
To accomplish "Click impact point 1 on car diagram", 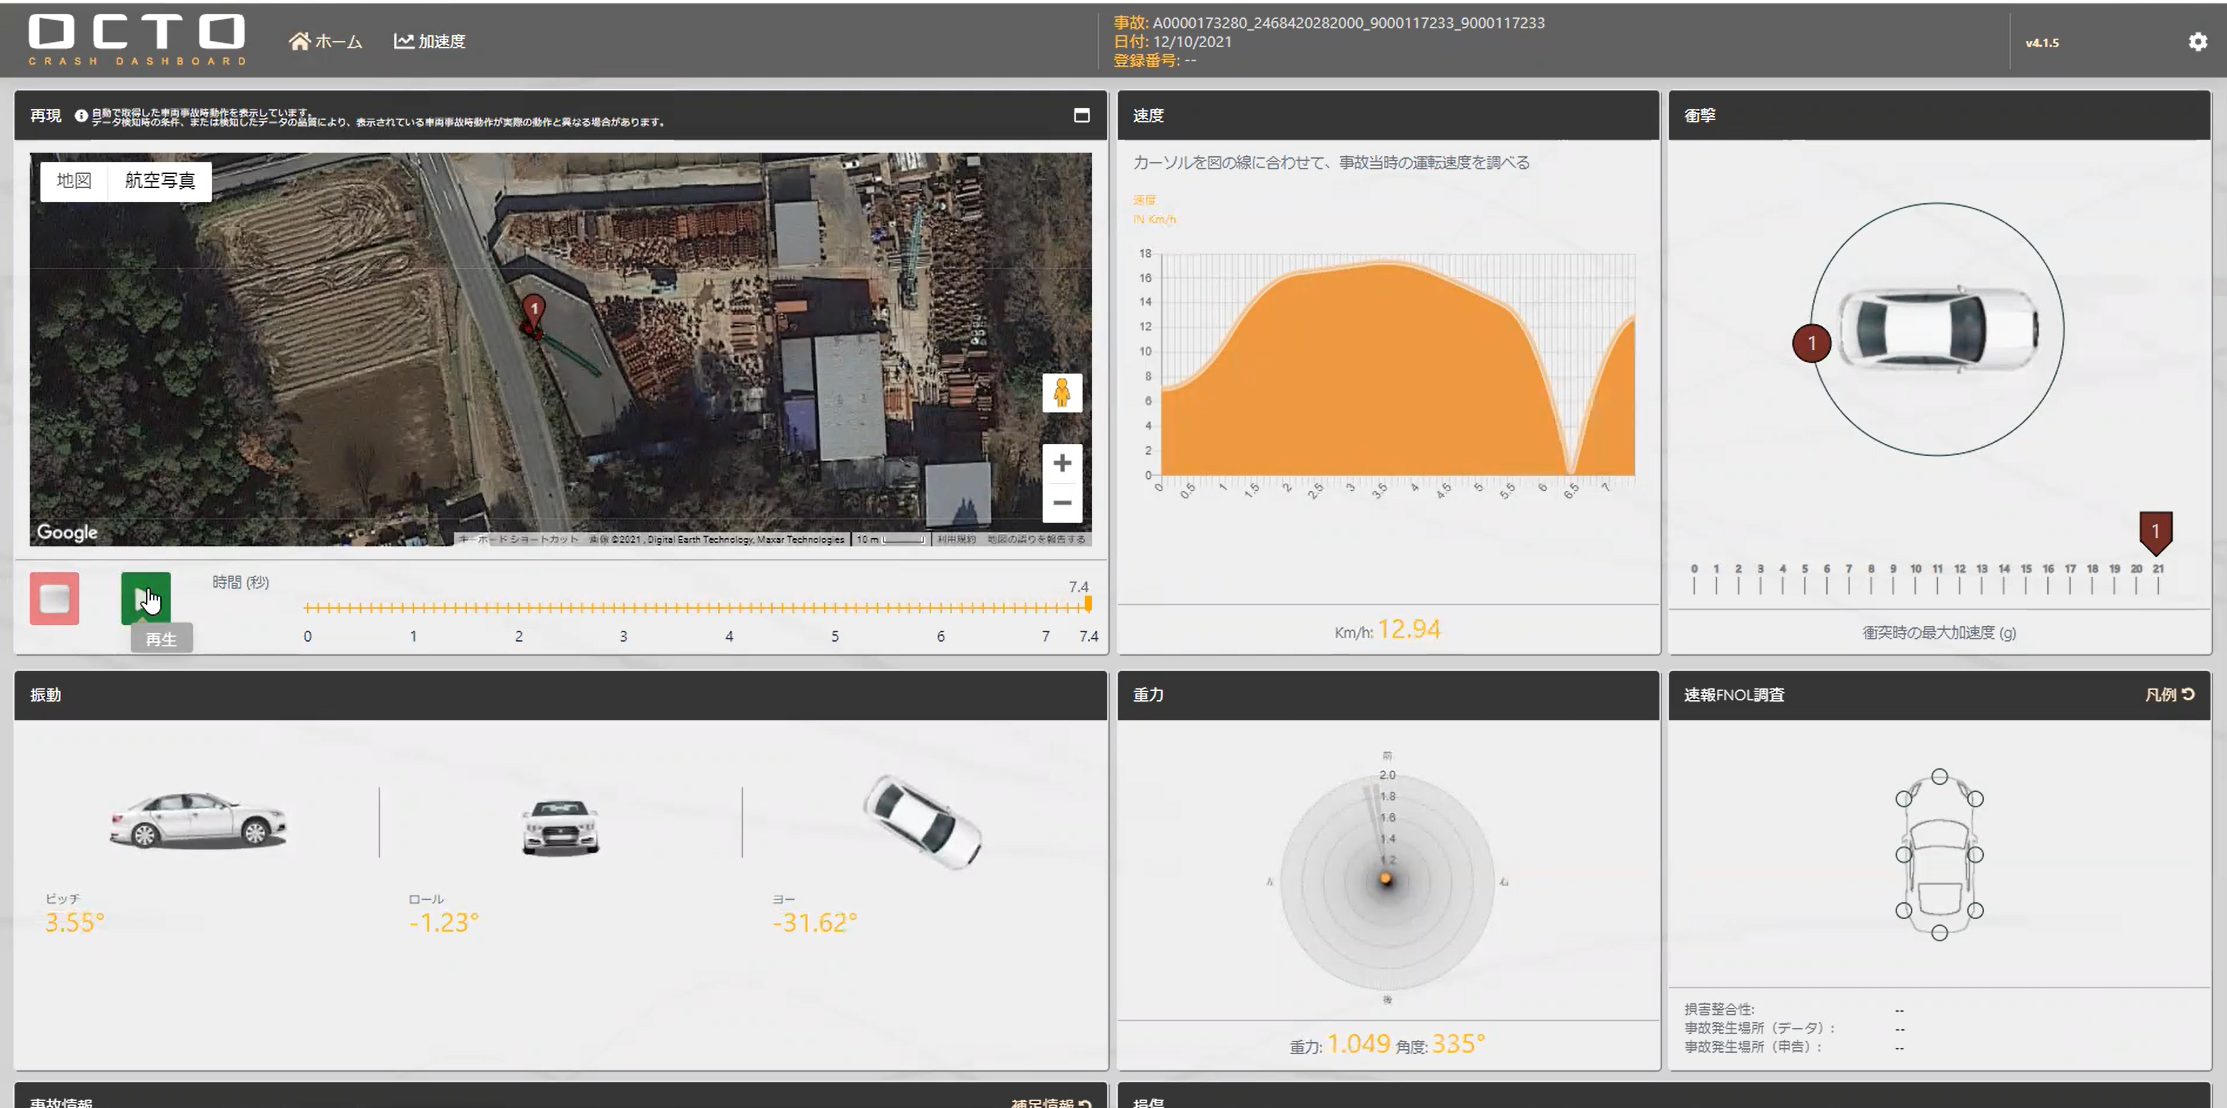I will [1811, 343].
